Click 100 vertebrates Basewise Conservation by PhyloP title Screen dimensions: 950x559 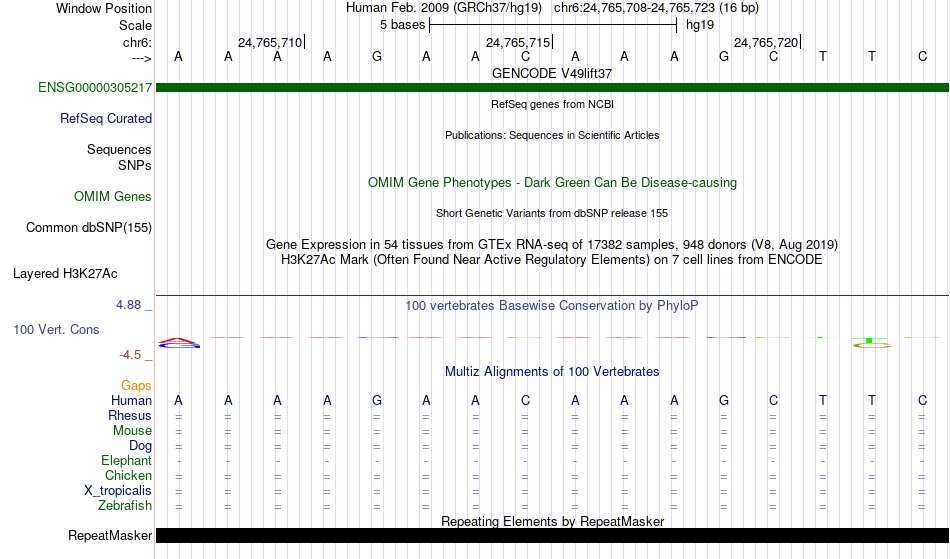point(552,305)
